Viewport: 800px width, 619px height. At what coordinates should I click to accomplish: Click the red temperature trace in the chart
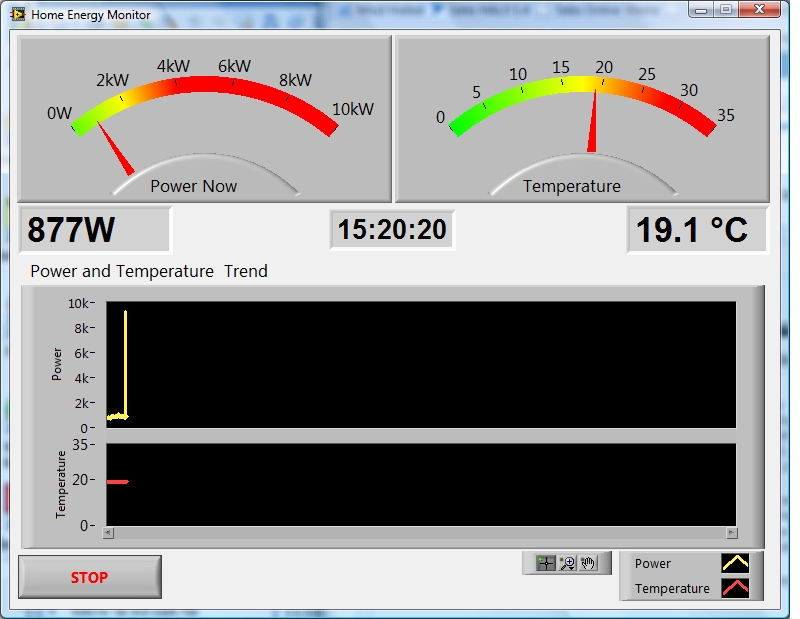pos(117,482)
